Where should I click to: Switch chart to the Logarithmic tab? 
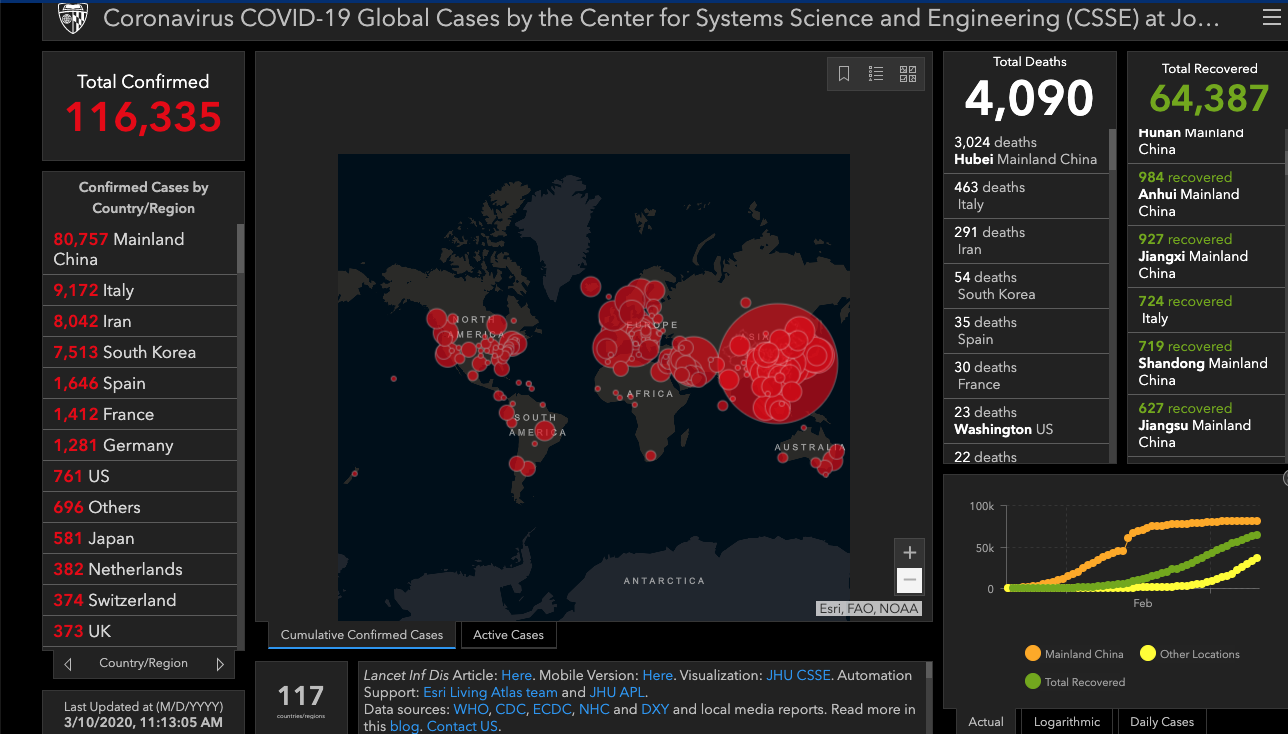(x=1066, y=722)
